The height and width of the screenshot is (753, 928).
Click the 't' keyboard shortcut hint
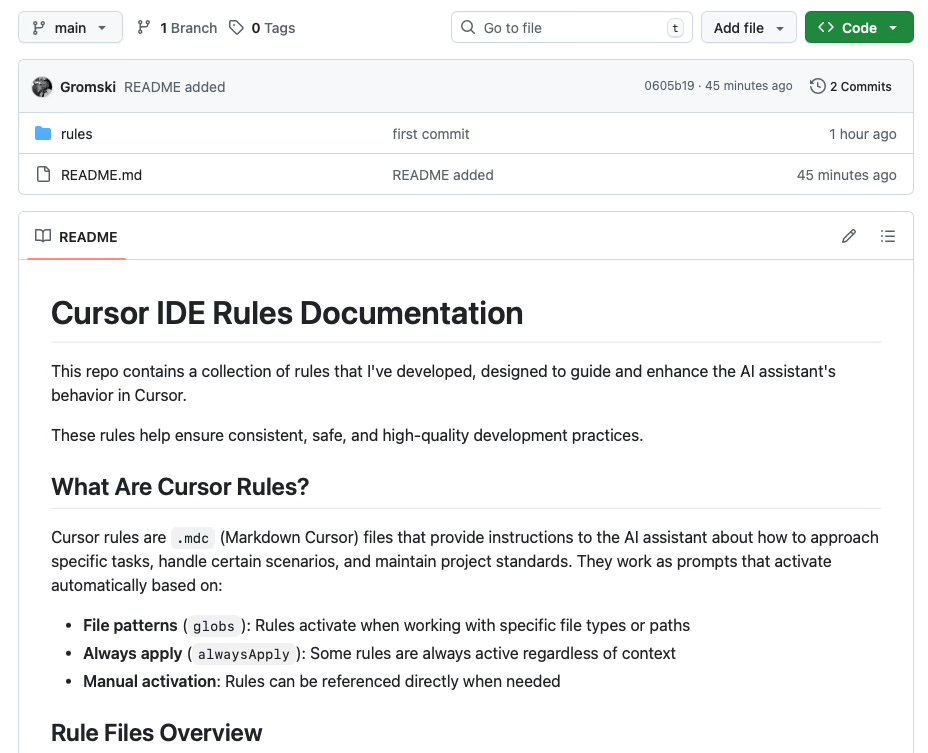click(x=675, y=28)
